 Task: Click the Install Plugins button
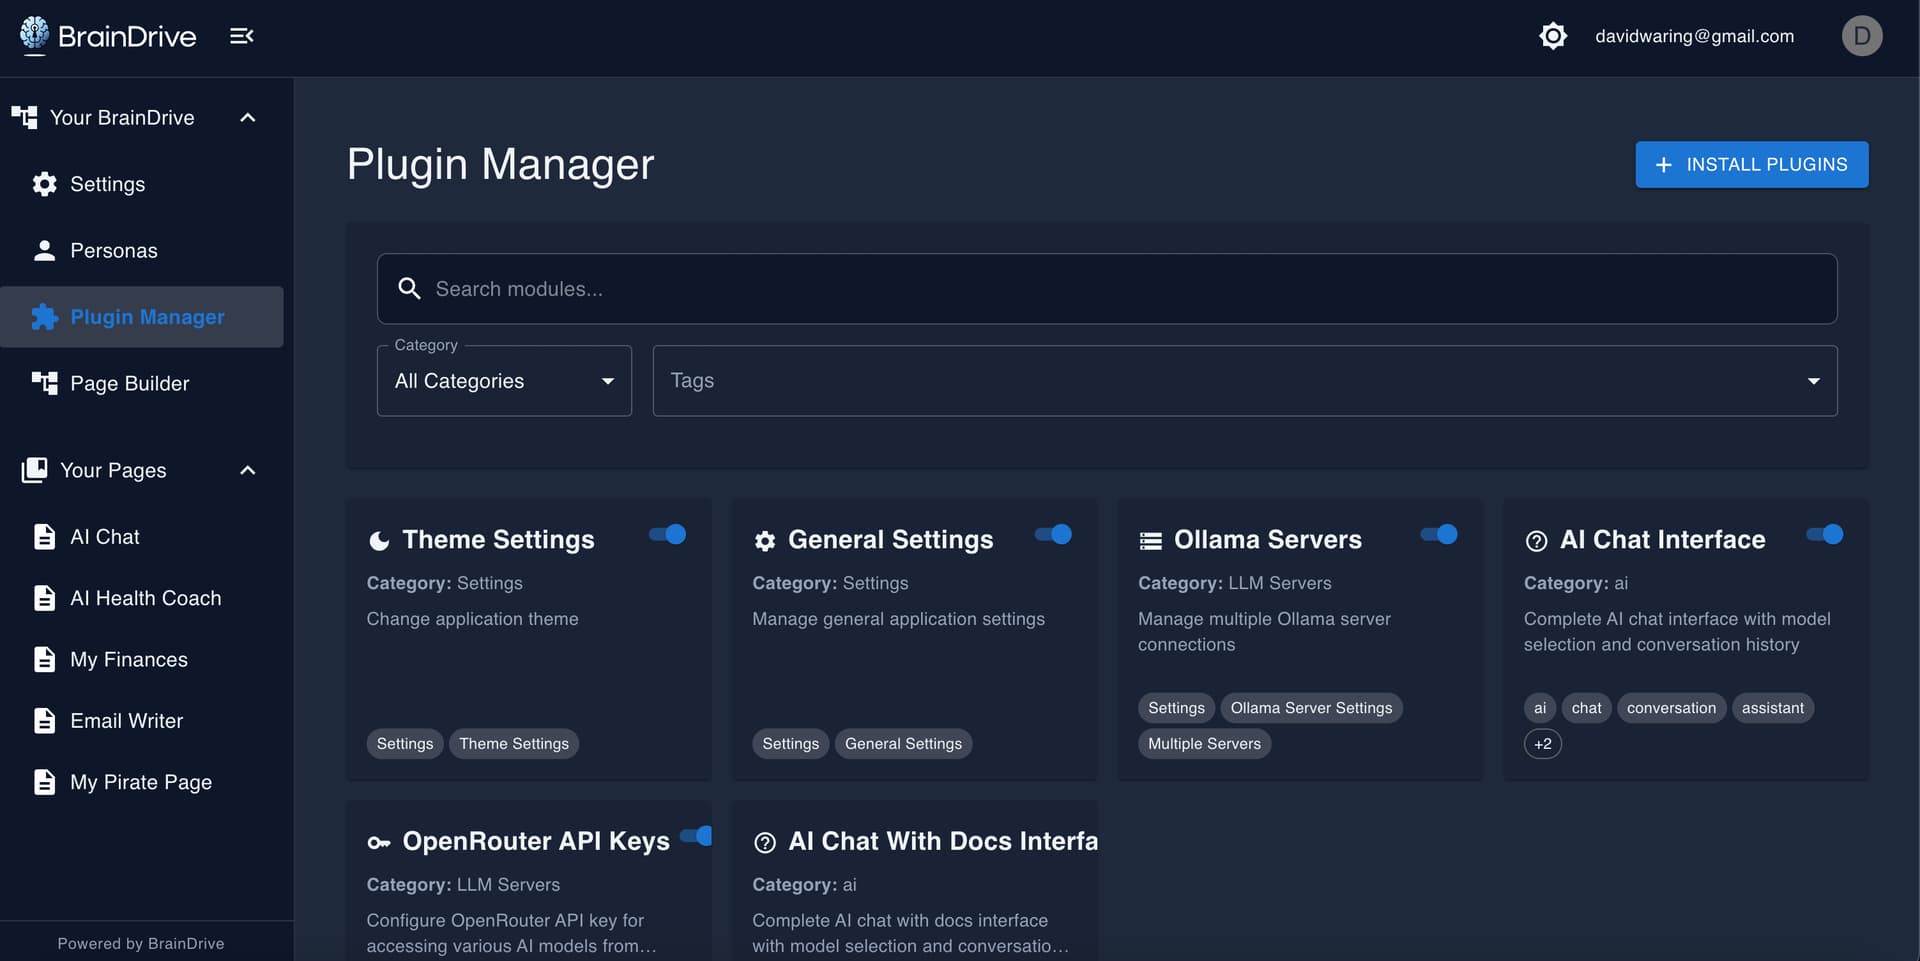[1751, 164]
